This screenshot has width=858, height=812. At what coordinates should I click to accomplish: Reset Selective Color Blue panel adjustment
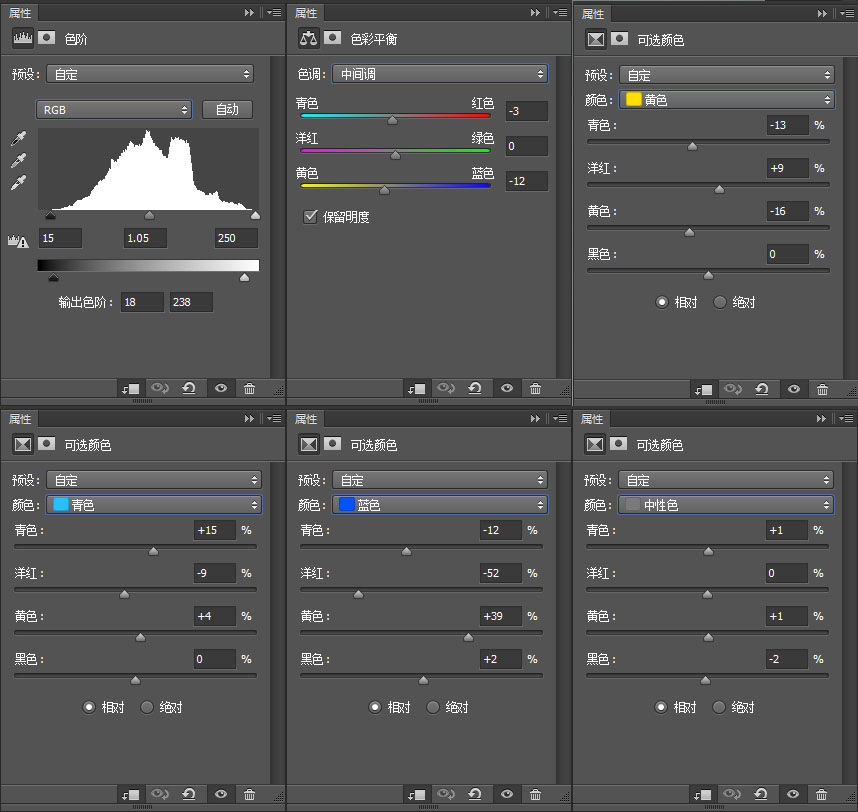click(x=475, y=793)
